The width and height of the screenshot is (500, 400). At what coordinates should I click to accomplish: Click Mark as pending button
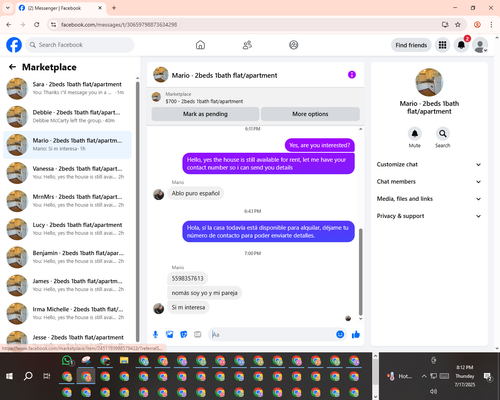tap(205, 114)
